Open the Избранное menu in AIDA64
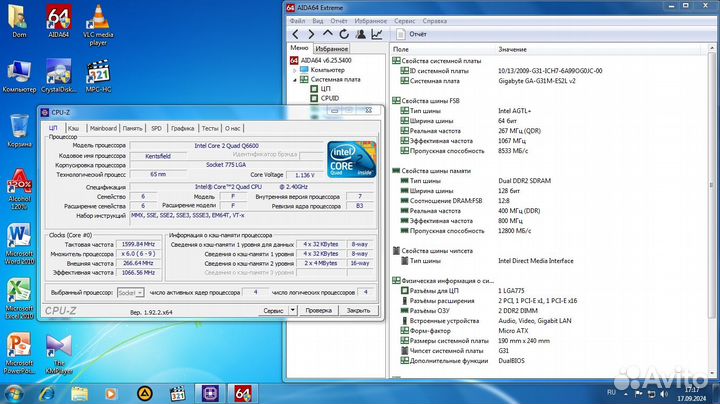Screen dimensions: 720x404 (371, 21)
